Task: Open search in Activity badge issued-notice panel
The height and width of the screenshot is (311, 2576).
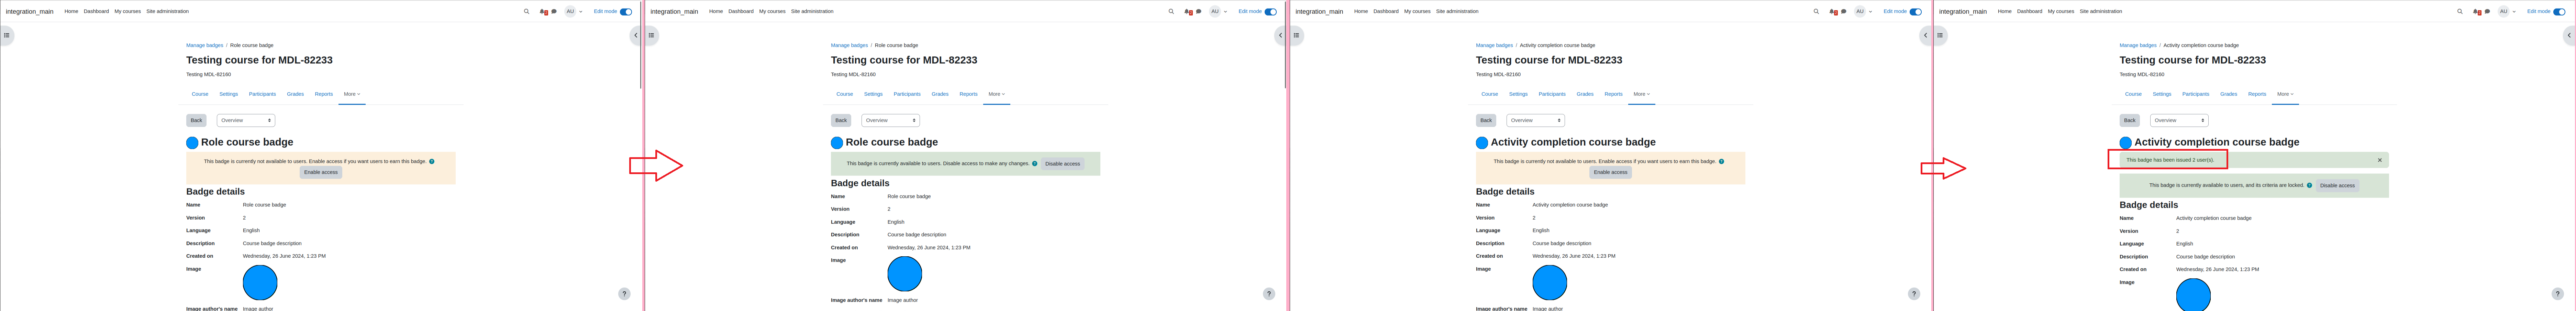Action: [2460, 12]
